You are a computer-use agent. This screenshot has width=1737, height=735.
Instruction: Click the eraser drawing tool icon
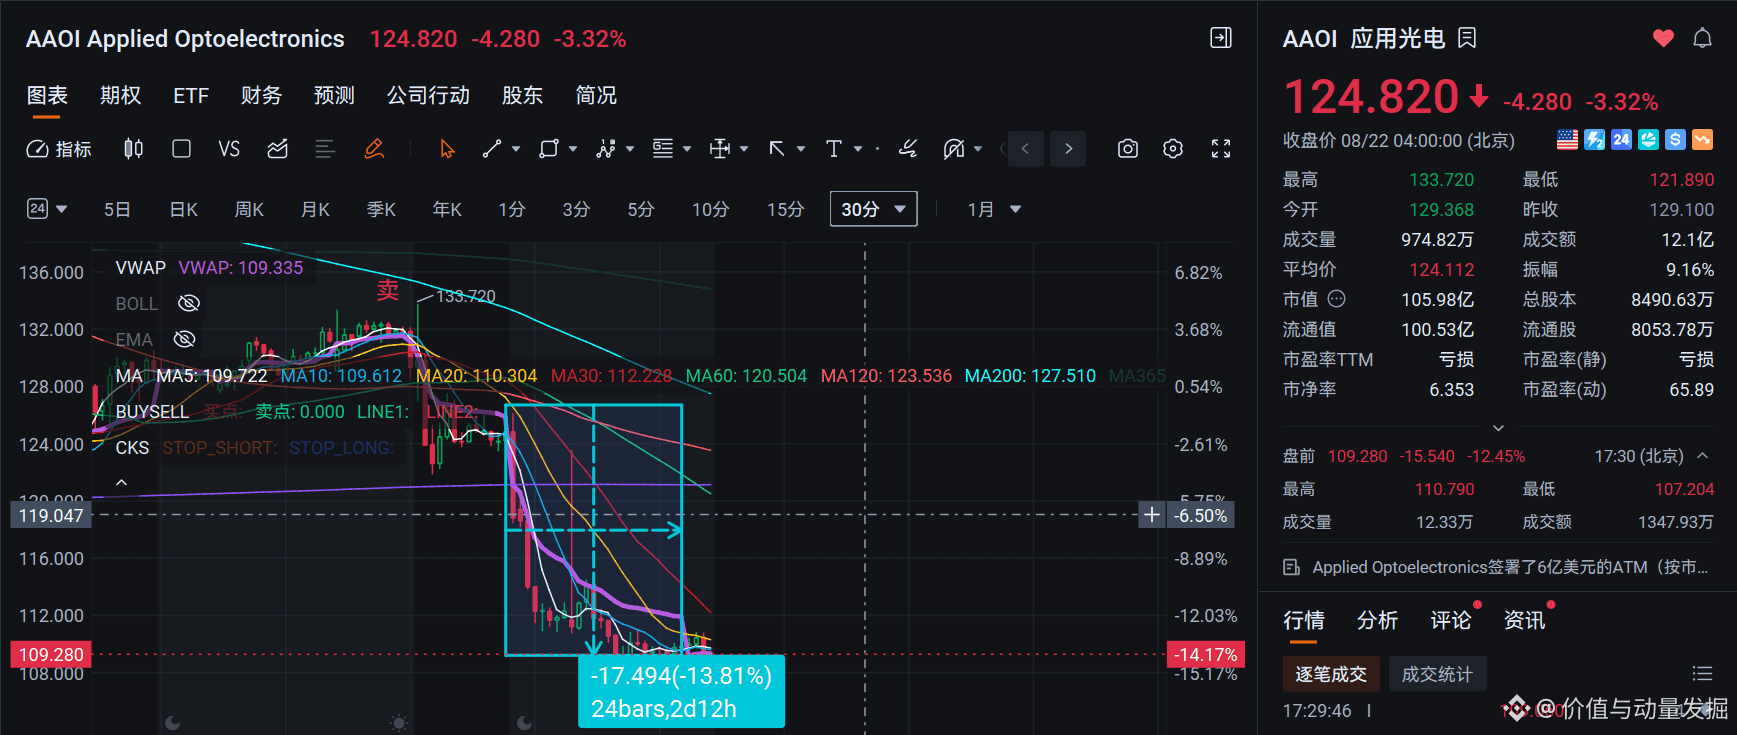pos(908,149)
